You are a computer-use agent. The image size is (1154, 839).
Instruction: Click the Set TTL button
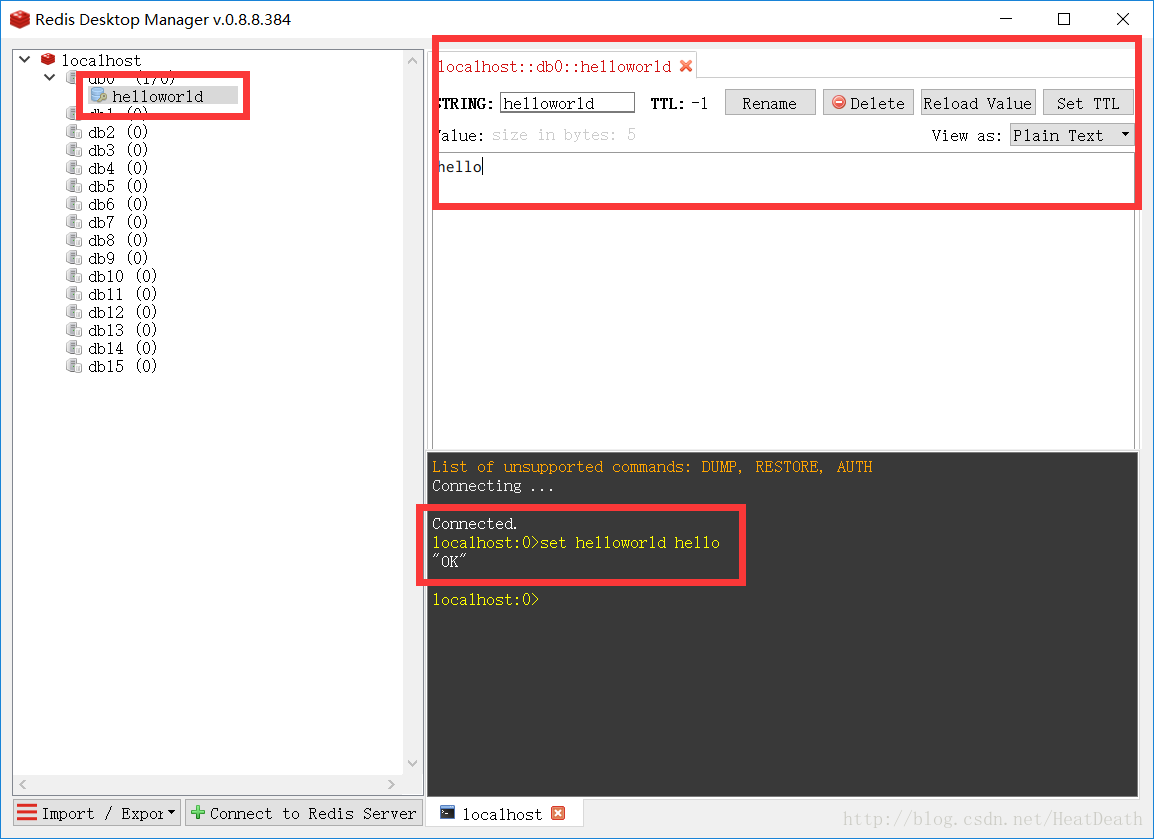point(1088,103)
